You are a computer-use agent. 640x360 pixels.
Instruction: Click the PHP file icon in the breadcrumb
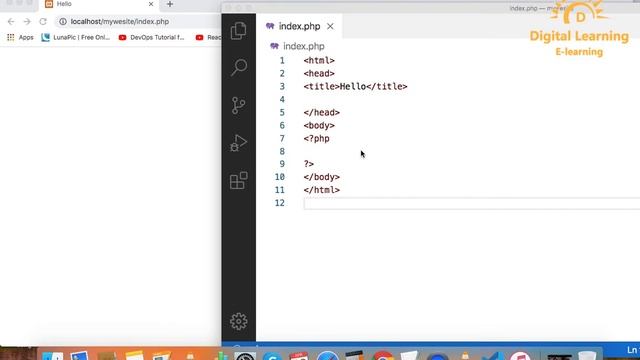coord(274,46)
